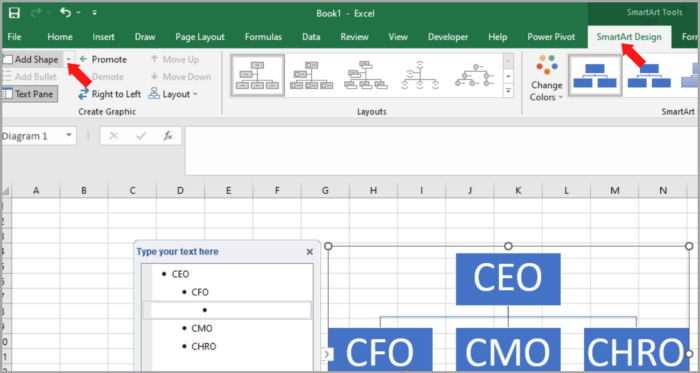
Task: Click the Promote arrow button
Action: click(103, 59)
